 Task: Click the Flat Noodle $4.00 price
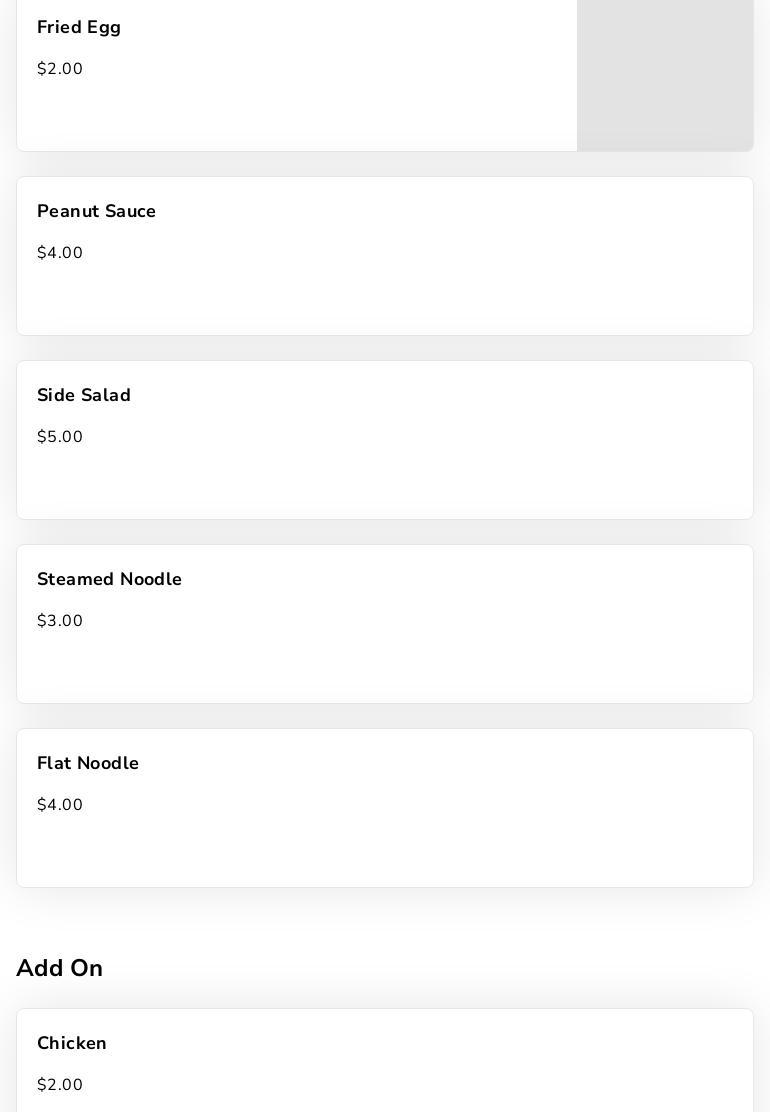click(x=60, y=805)
